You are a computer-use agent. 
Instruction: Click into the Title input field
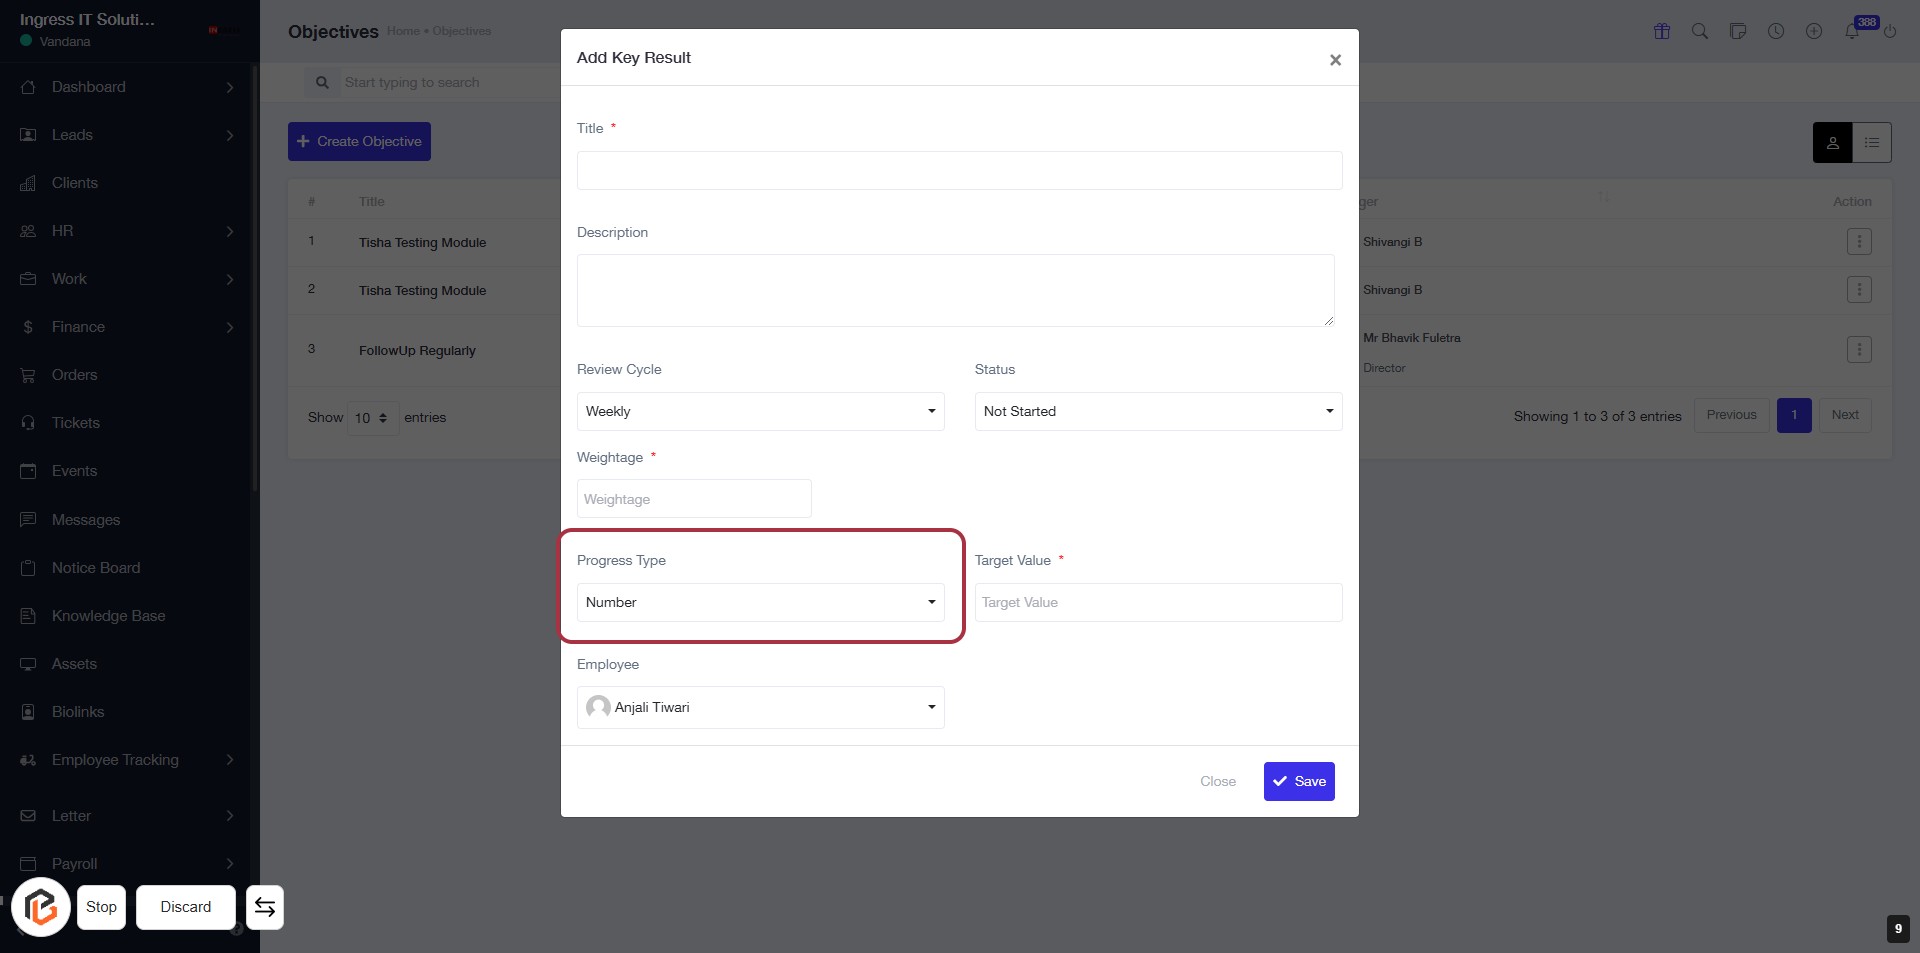coord(959,170)
